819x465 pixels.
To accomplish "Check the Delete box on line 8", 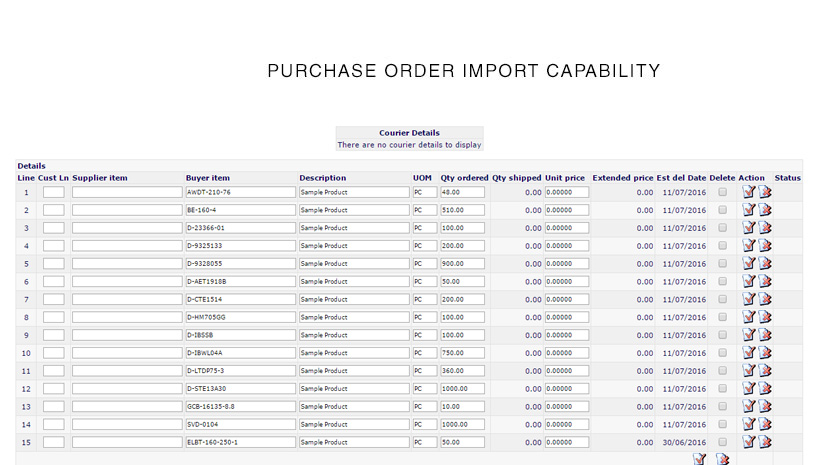I will coord(722,317).
